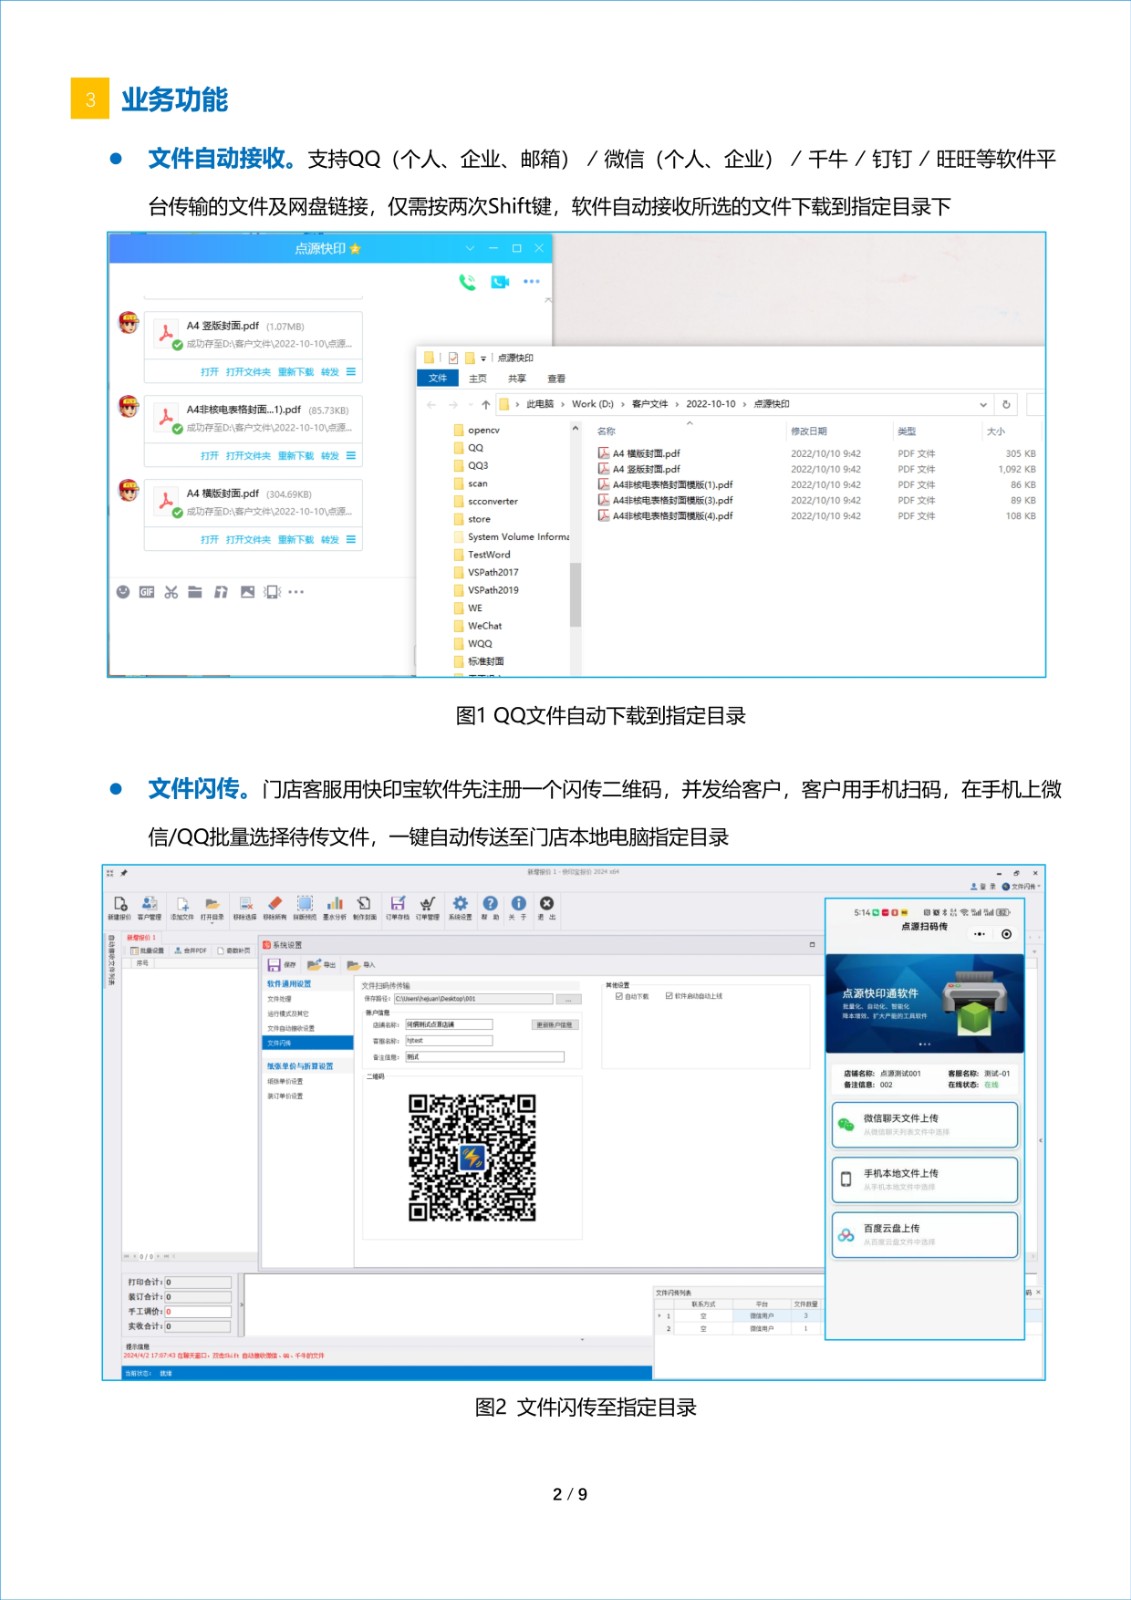This screenshot has height=1600, width=1131.
Task: Expand the address bar history dropdown in Explorer
Action: tap(983, 405)
